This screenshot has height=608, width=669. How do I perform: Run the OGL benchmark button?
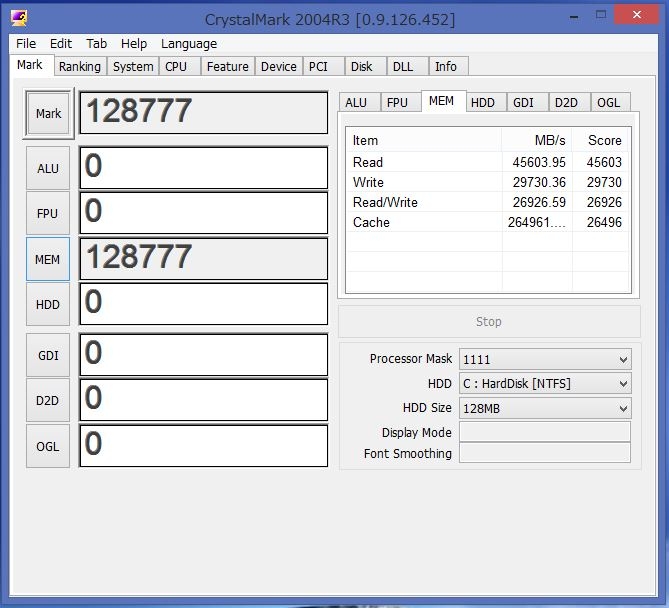tap(48, 446)
